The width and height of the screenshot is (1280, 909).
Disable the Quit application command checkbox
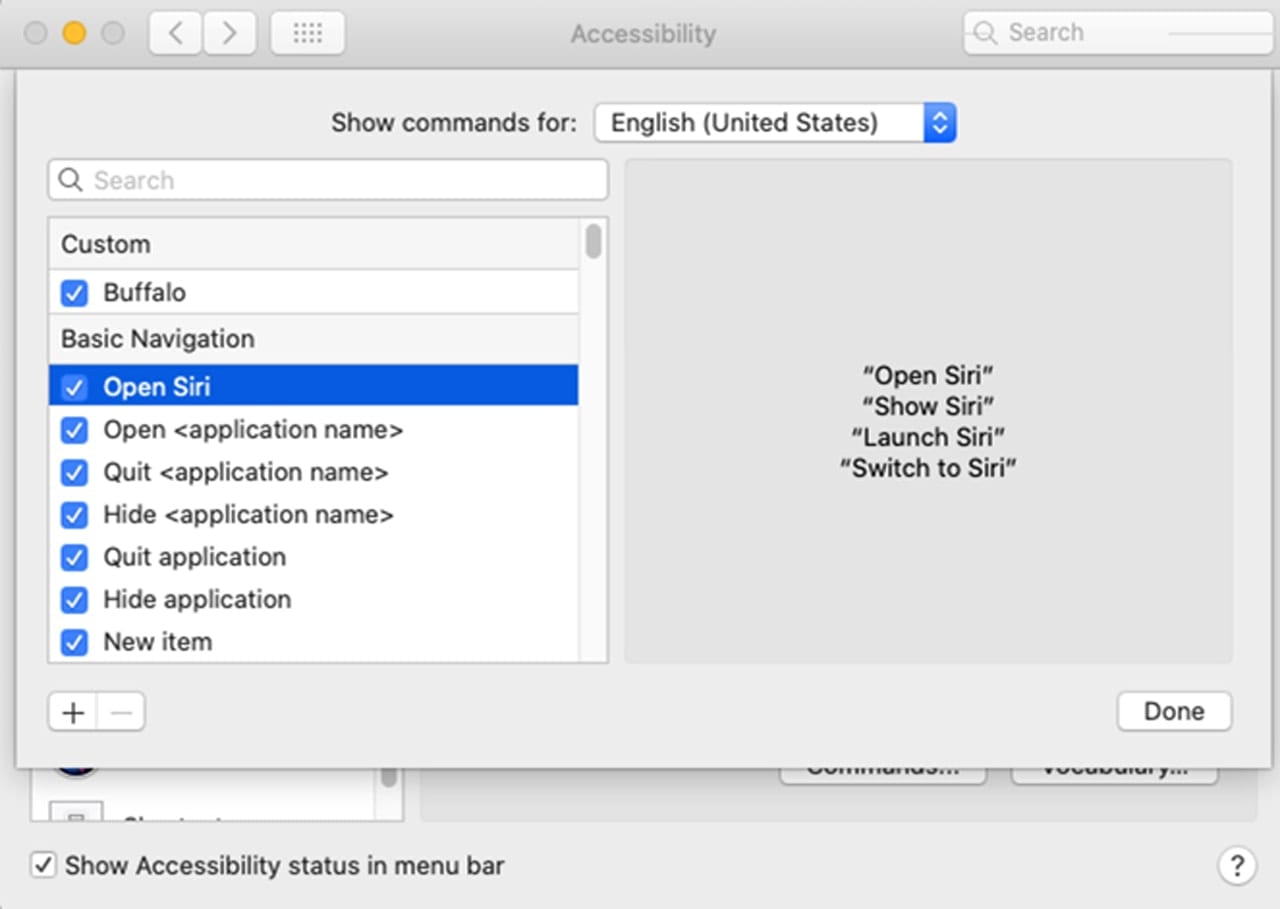(x=74, y=557)
